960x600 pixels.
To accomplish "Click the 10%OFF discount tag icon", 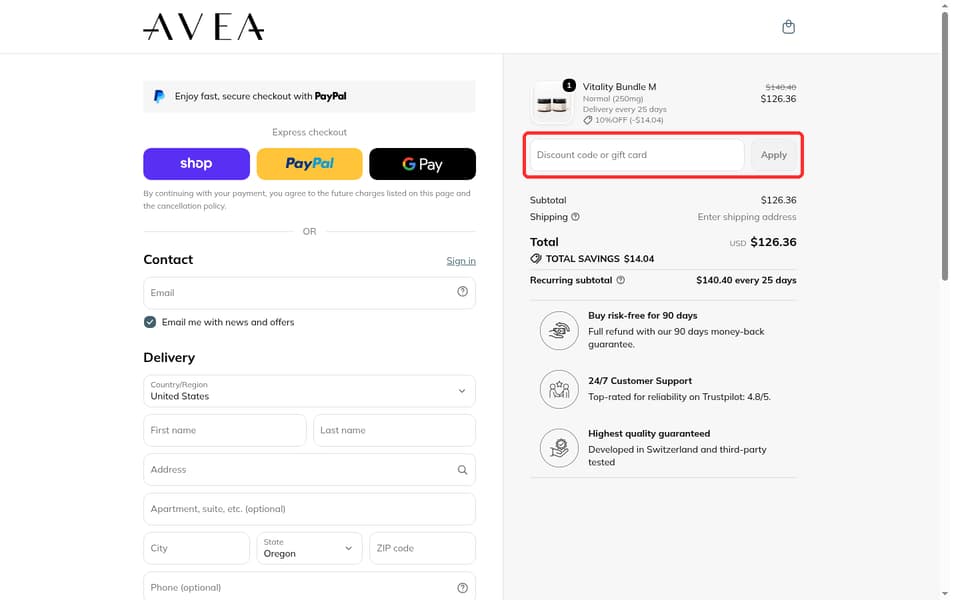I will tap(588, 120).
